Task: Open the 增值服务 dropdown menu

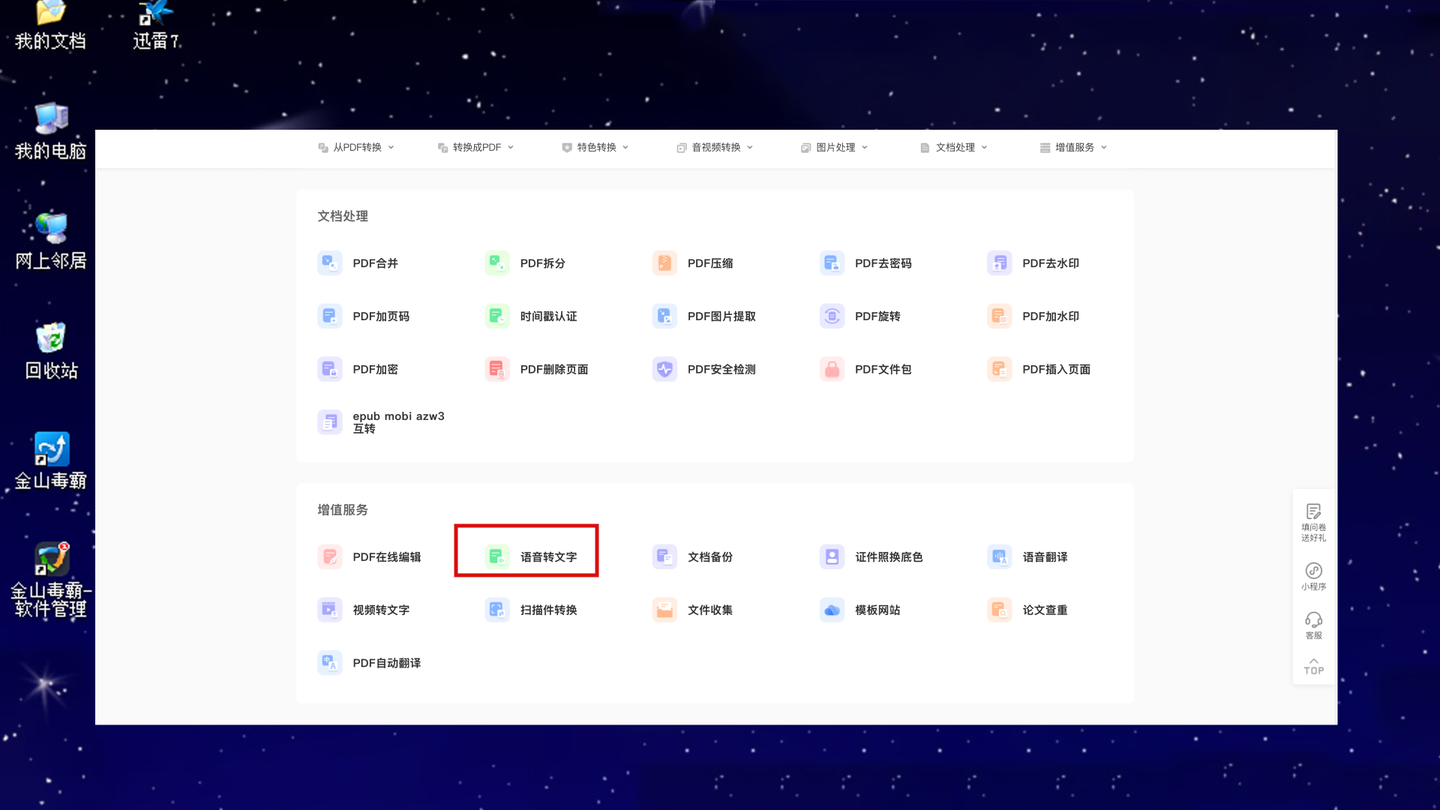Action: [x=1074, y=147]
